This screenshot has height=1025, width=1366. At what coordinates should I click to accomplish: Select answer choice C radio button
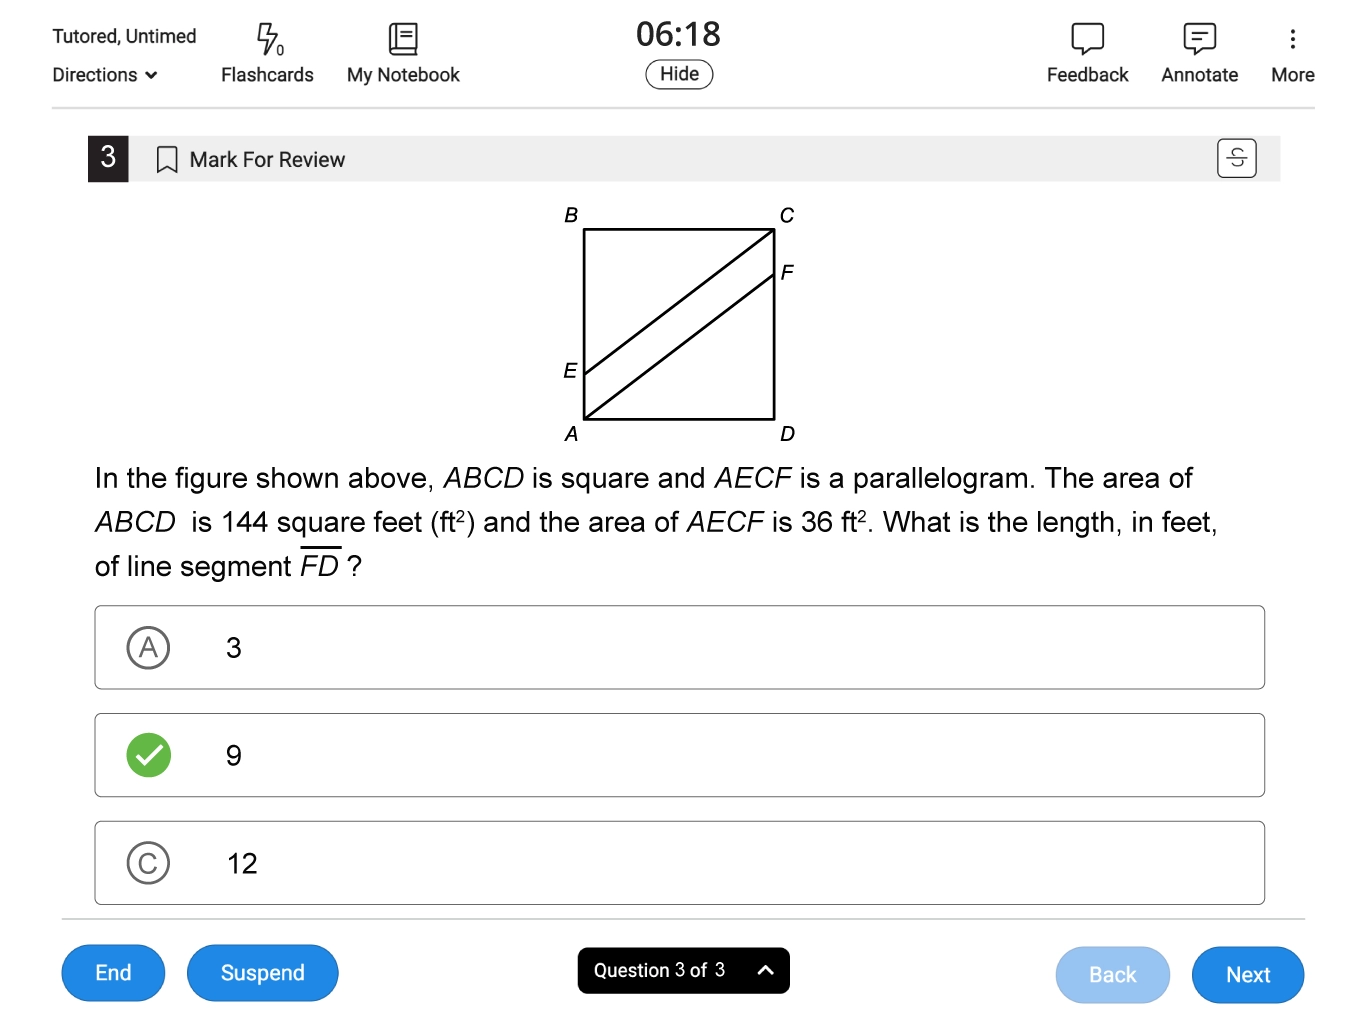(149, 863)
